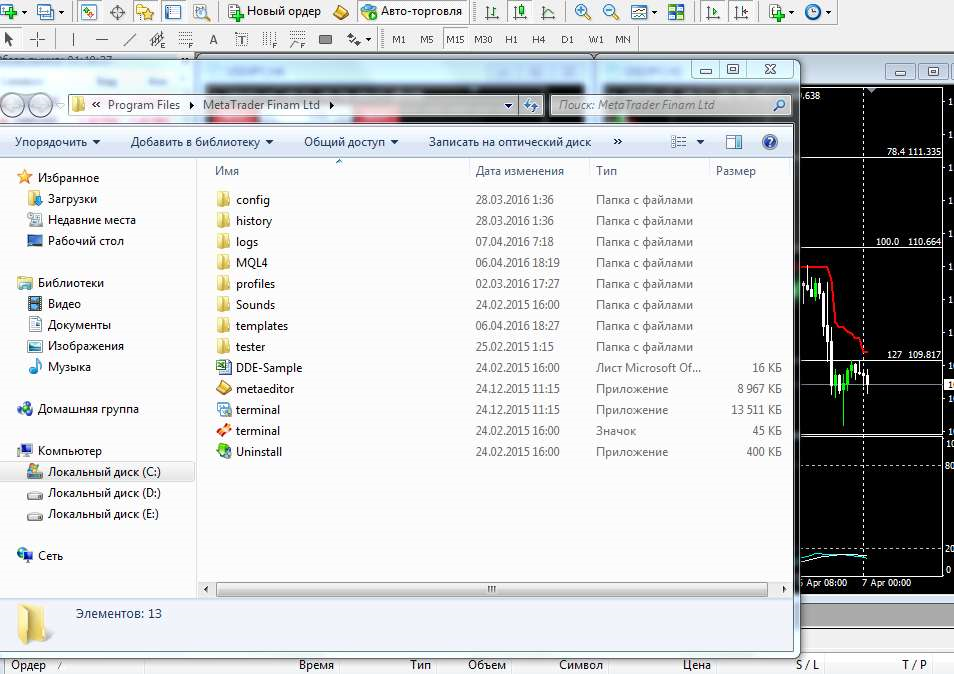Toggle chart shift button

click(x=741, y=11)
